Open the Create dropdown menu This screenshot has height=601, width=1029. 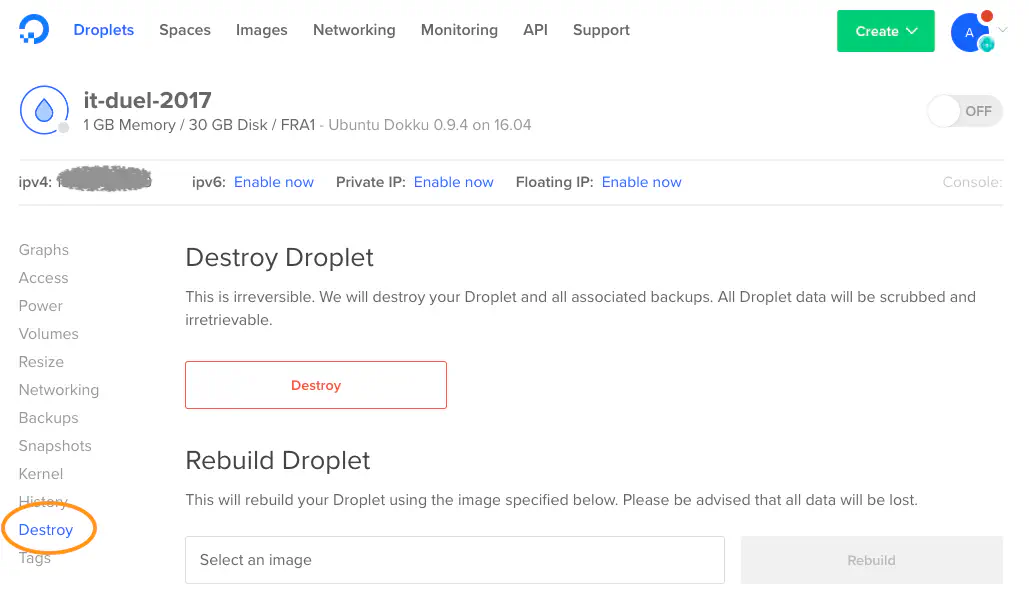pos(885,31)
